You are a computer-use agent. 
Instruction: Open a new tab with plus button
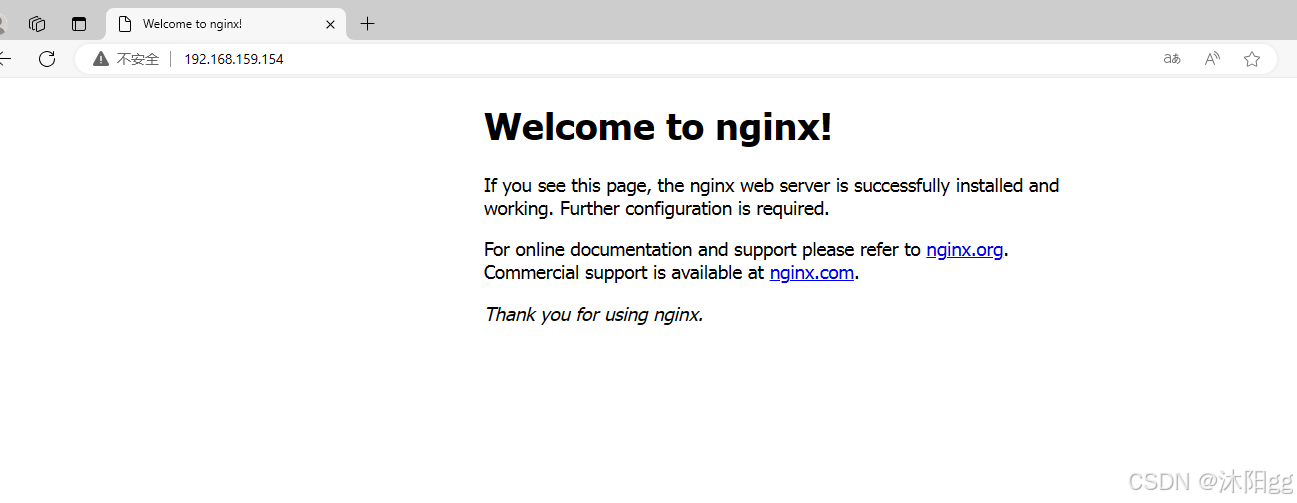point(367,24)
